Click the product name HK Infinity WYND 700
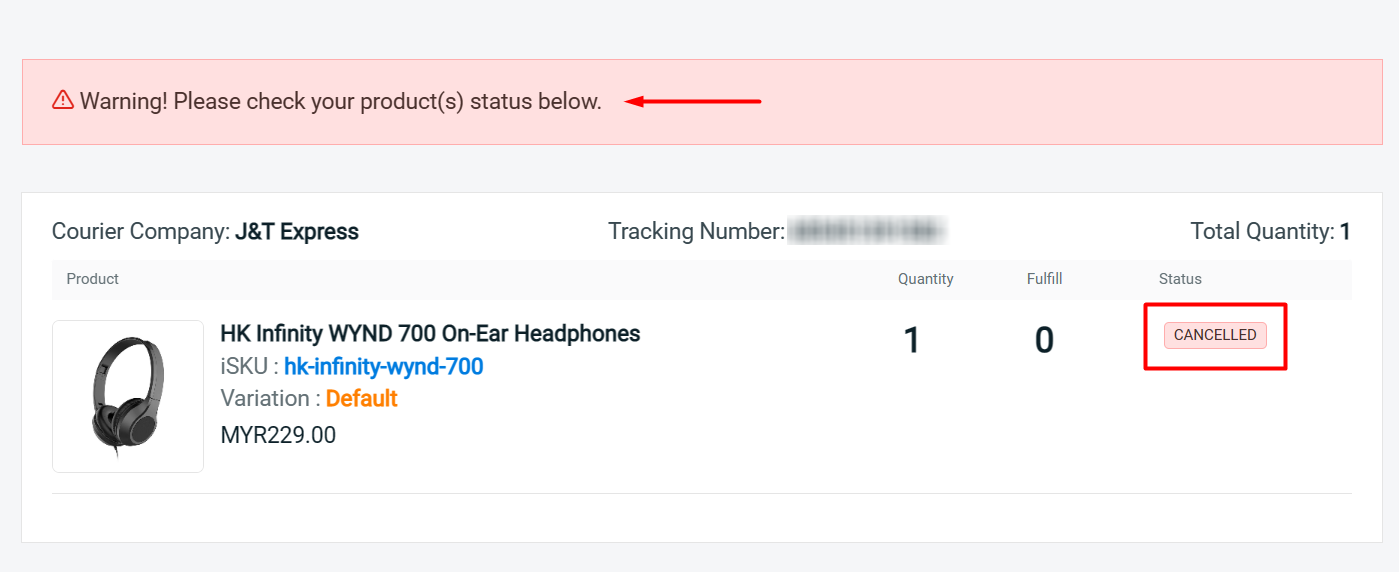 [430, 334]
